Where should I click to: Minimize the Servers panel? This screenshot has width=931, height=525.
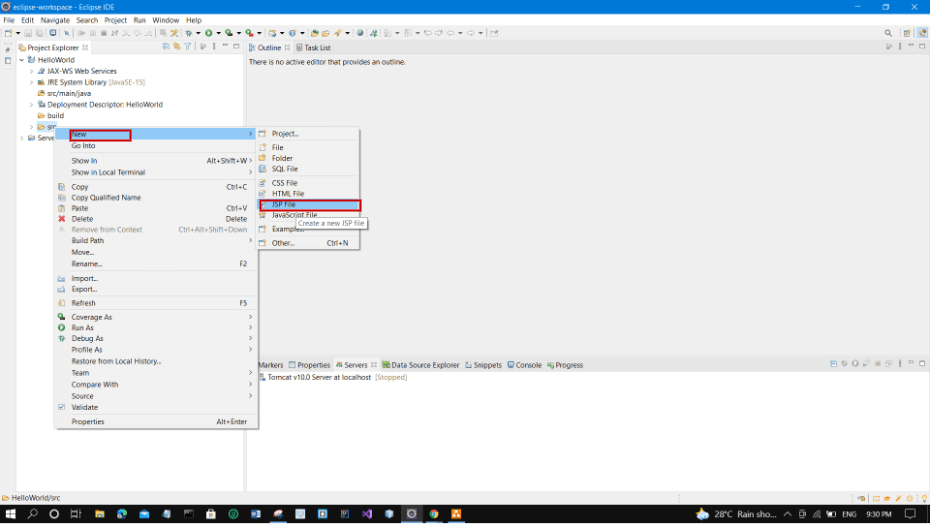point(911,362)
